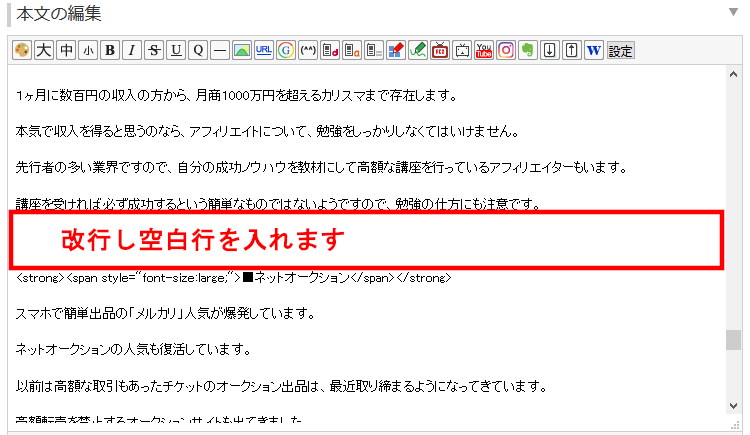This screenshot has width=750, height=435.
Task: Click product icon with orange a
Action: click(352, 50)
